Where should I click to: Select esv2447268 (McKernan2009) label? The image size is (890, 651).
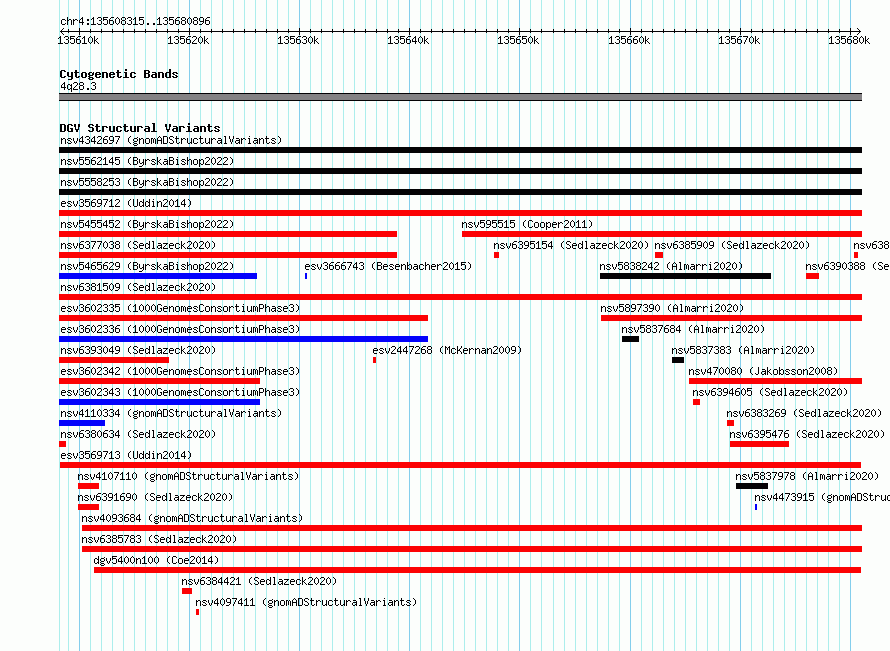pyautogui.click(x=447, y=350)
